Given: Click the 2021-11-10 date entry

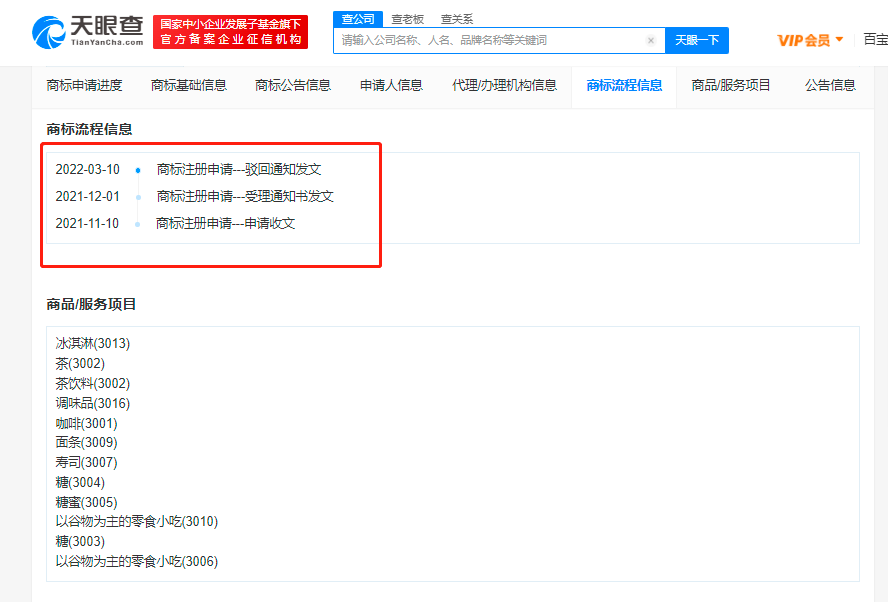Looking at the screenshot, I should point(87,224).
